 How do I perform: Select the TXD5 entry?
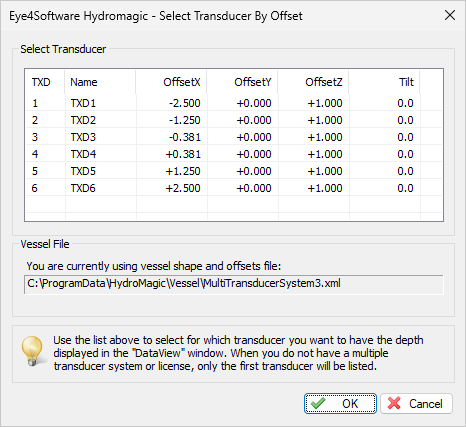[x=234, y=171]
